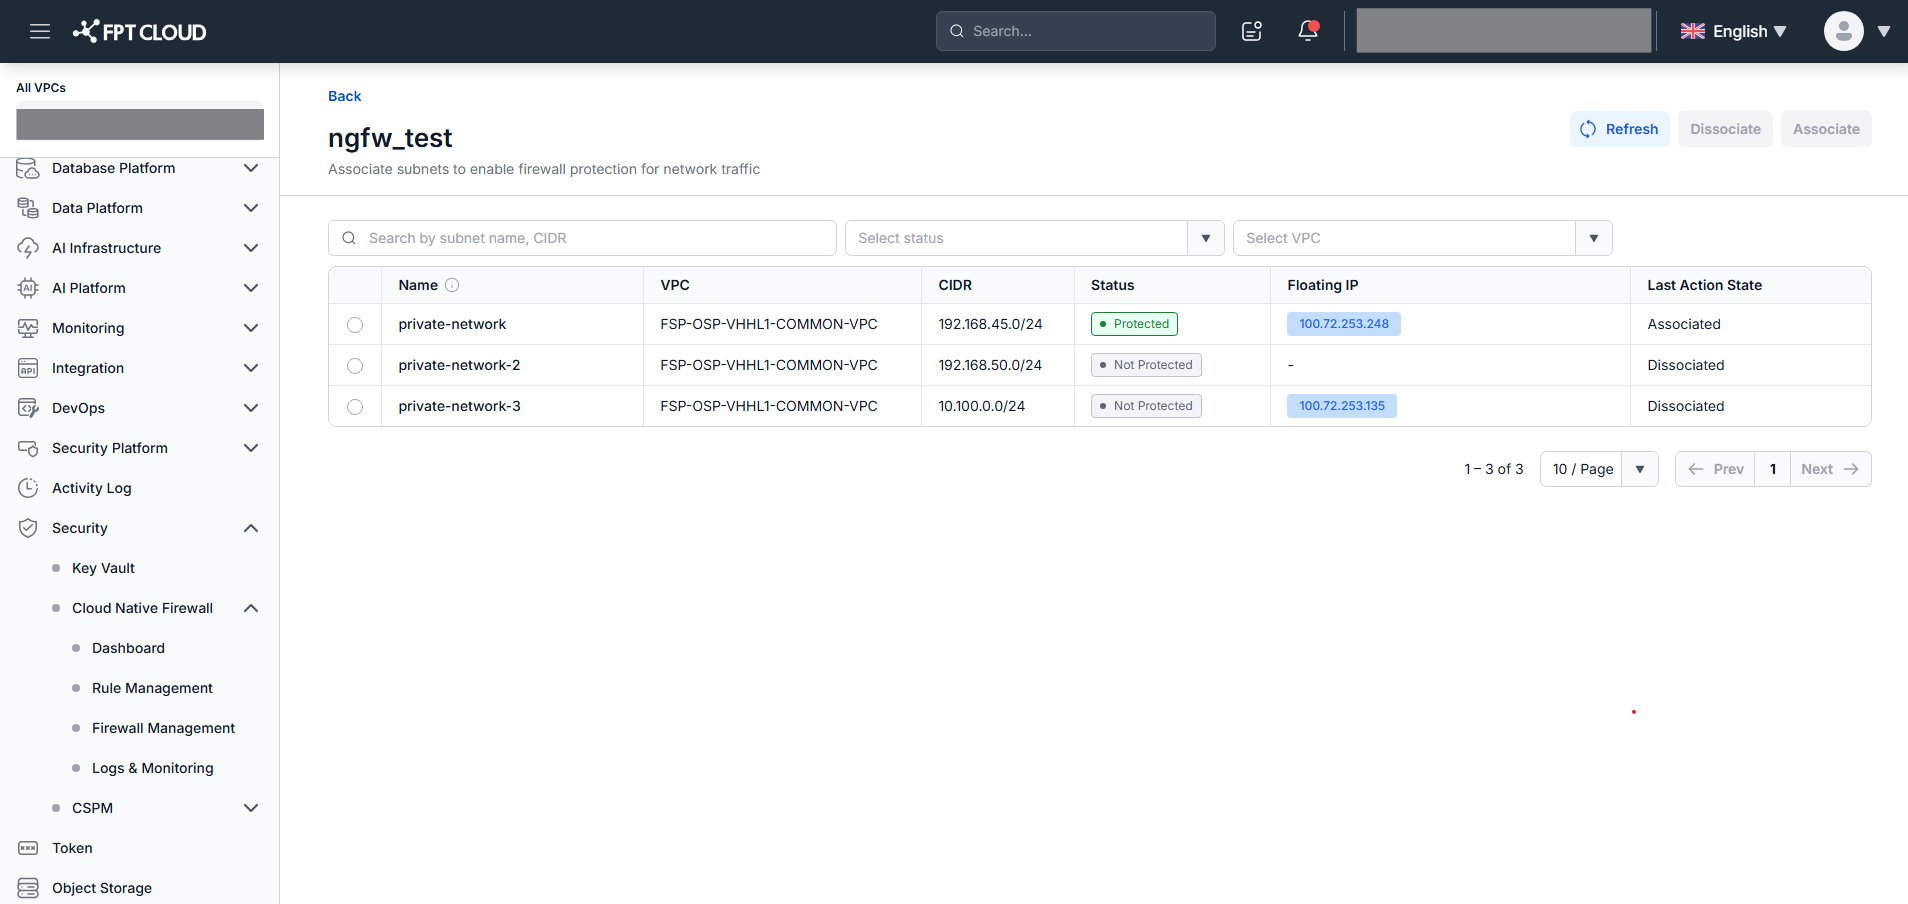Click the AI Infrastructure sidebar icon
The height and width of the screenshot is (904, 1908).
(28, 248)
